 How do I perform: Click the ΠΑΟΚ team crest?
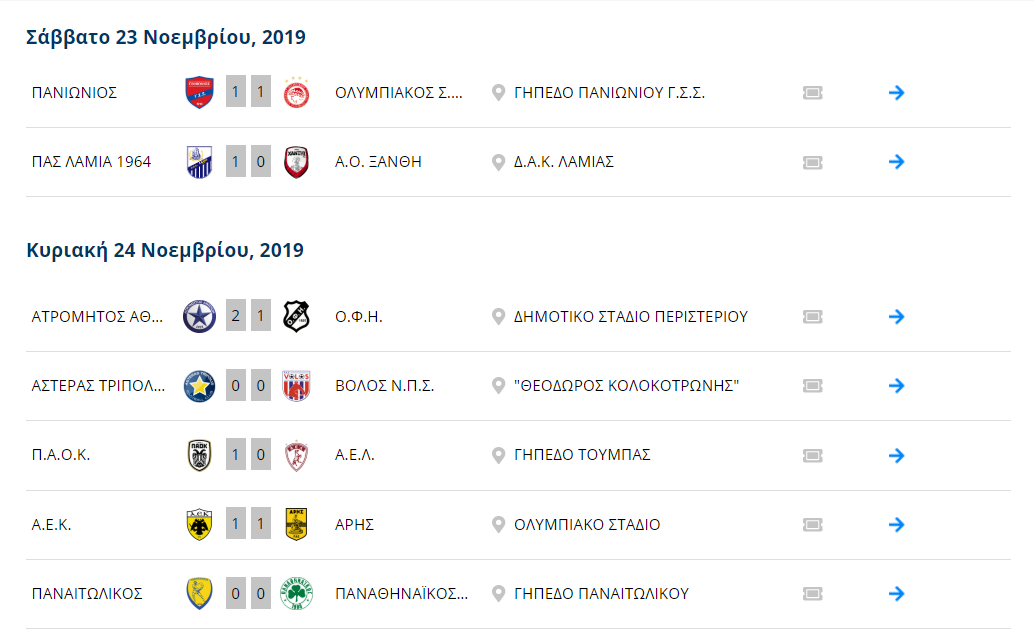199,456
